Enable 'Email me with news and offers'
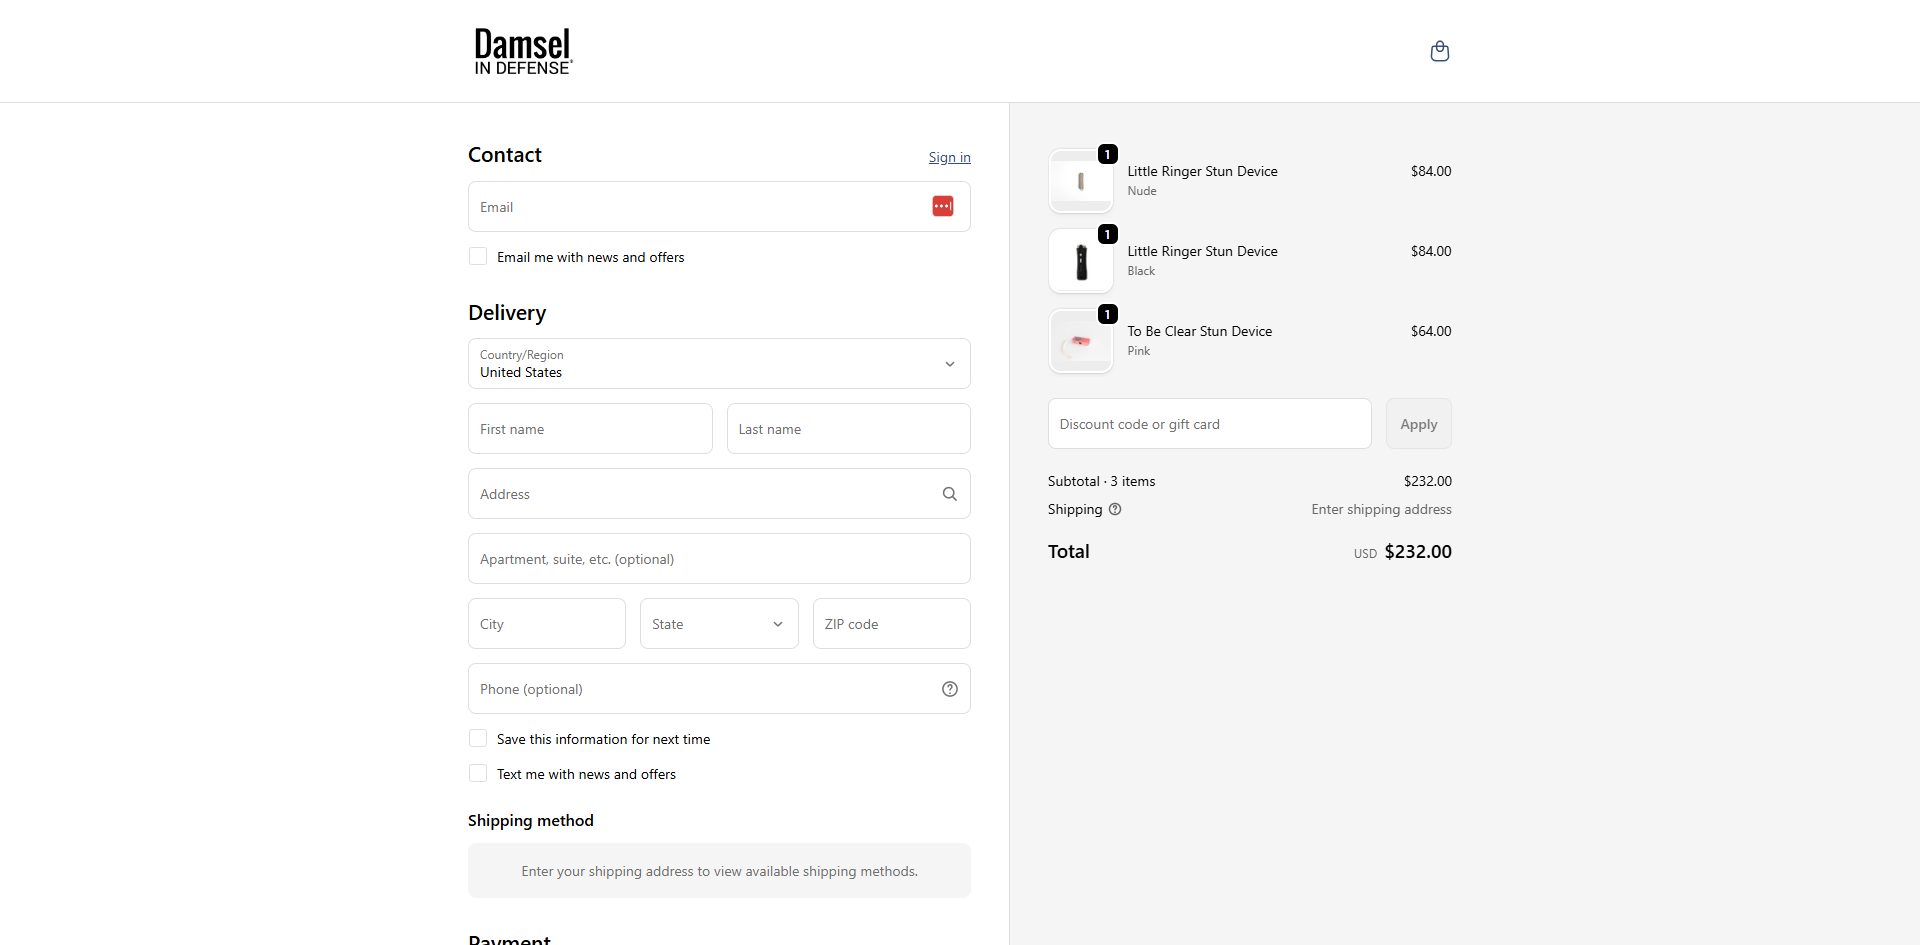This screenshot has height=945, width=1920. tap(478, 257)
